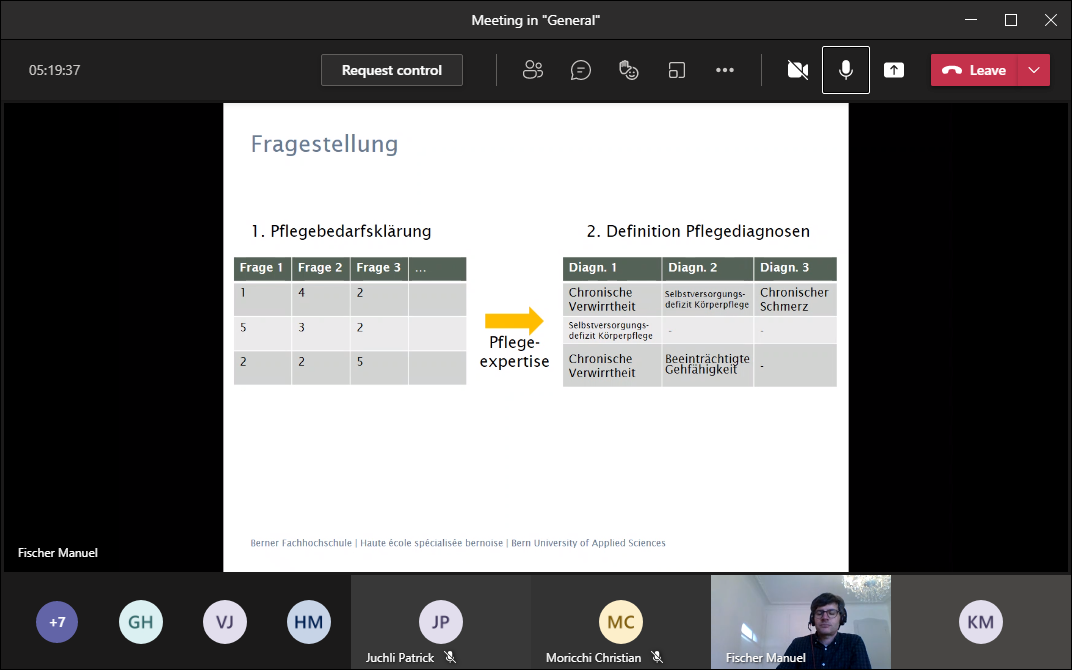
Task: Select the VJ participant avatar
Action: (x=225, y=622)
